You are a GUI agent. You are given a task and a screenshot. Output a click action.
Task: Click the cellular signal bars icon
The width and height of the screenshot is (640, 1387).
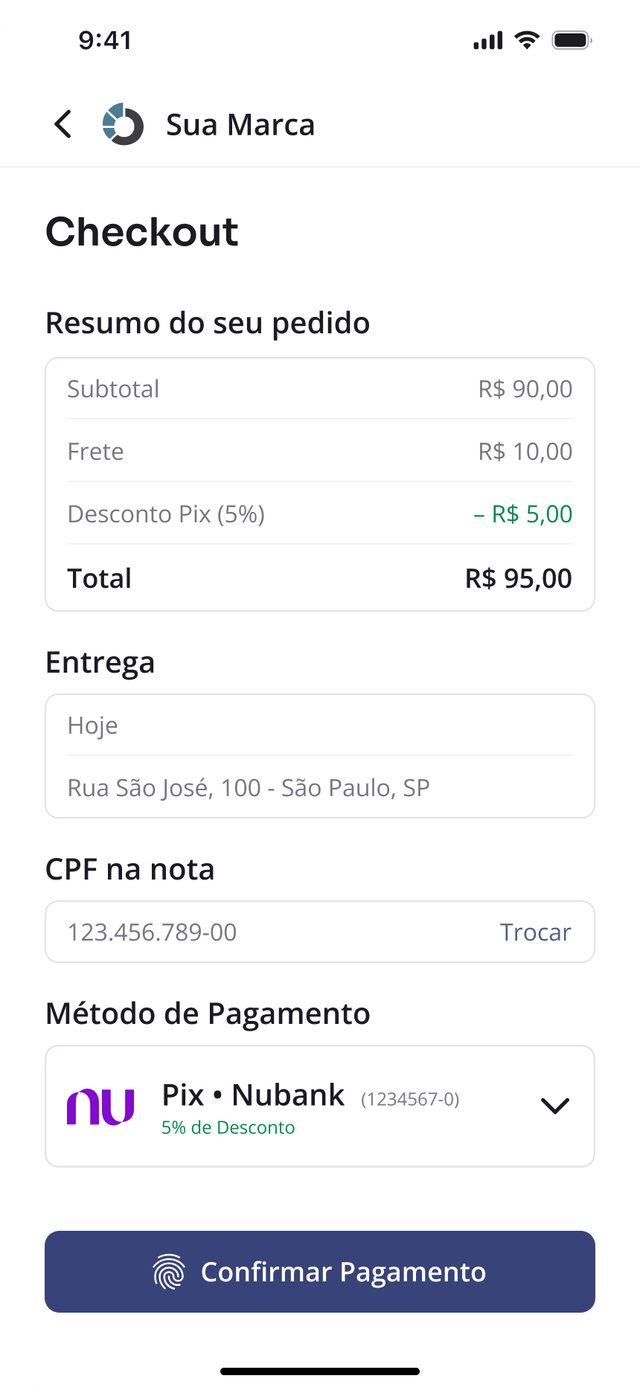[488, 41]
